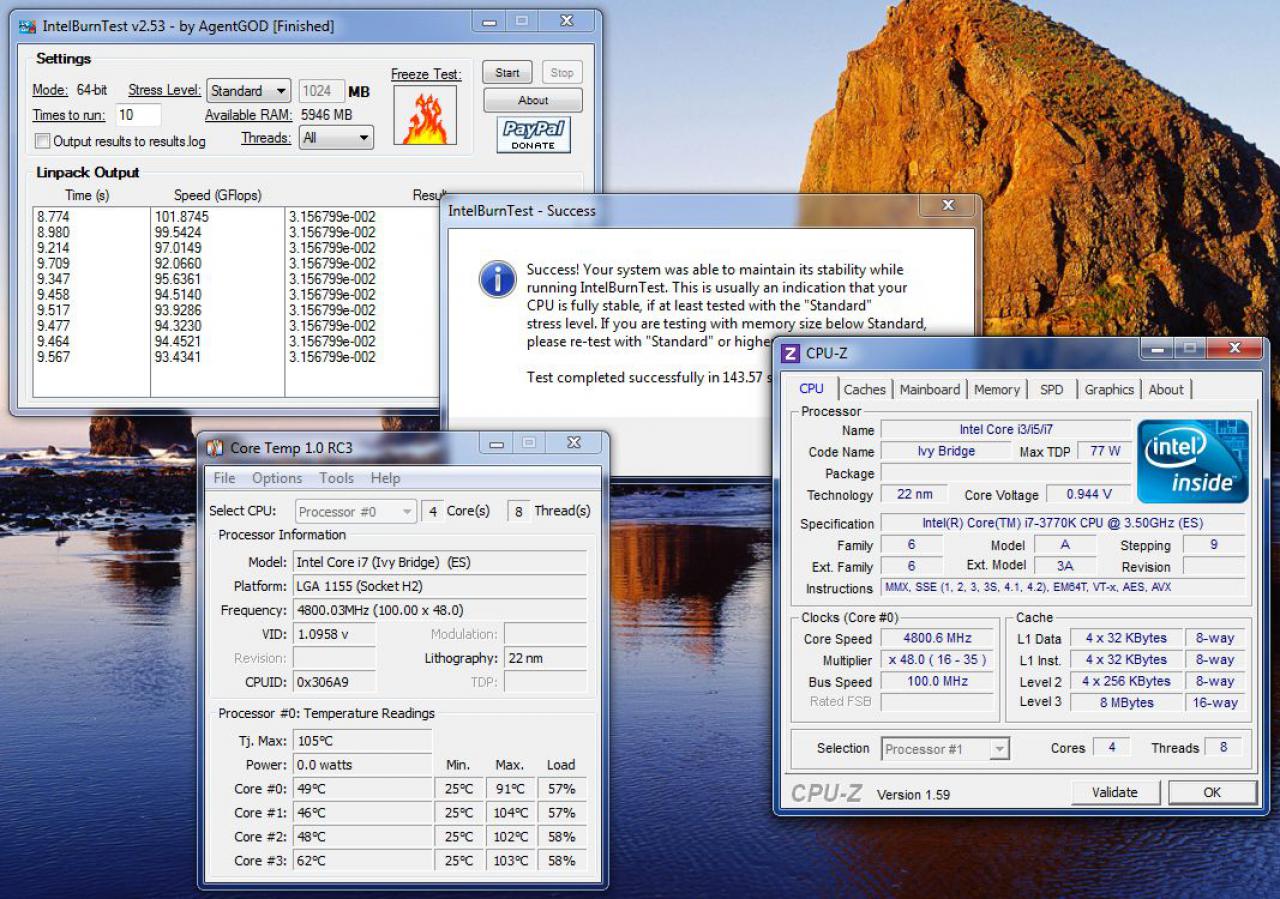Click the Name Intel Core i3/i5/i7 field
Image resolution: width=1280 pixels, height=899 pixels.
(x=1005, y=430)
